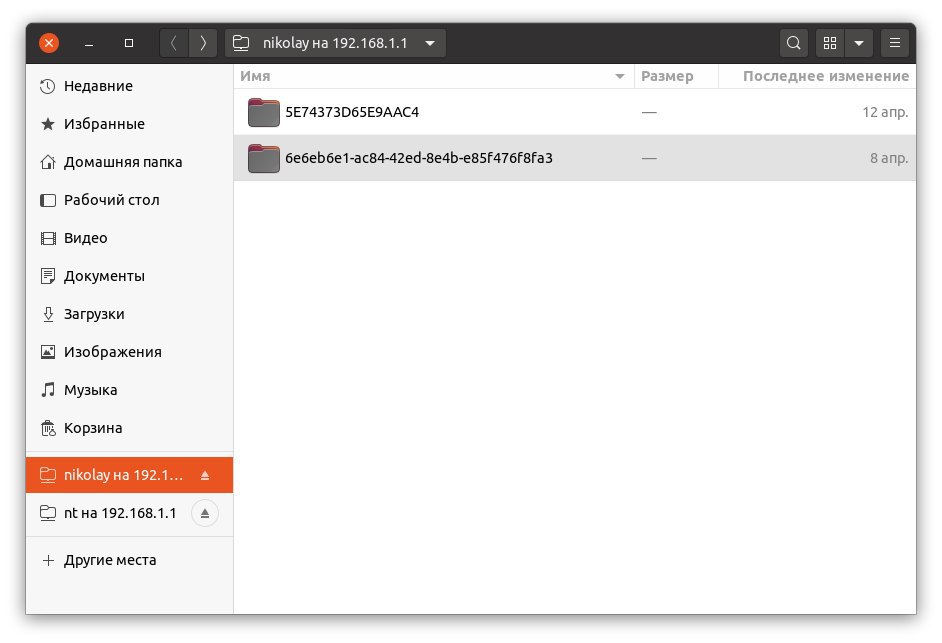Eject the nikolay network share
This screenshot has height=643, width=942.
pyautogui.click(x=205, y=475)
